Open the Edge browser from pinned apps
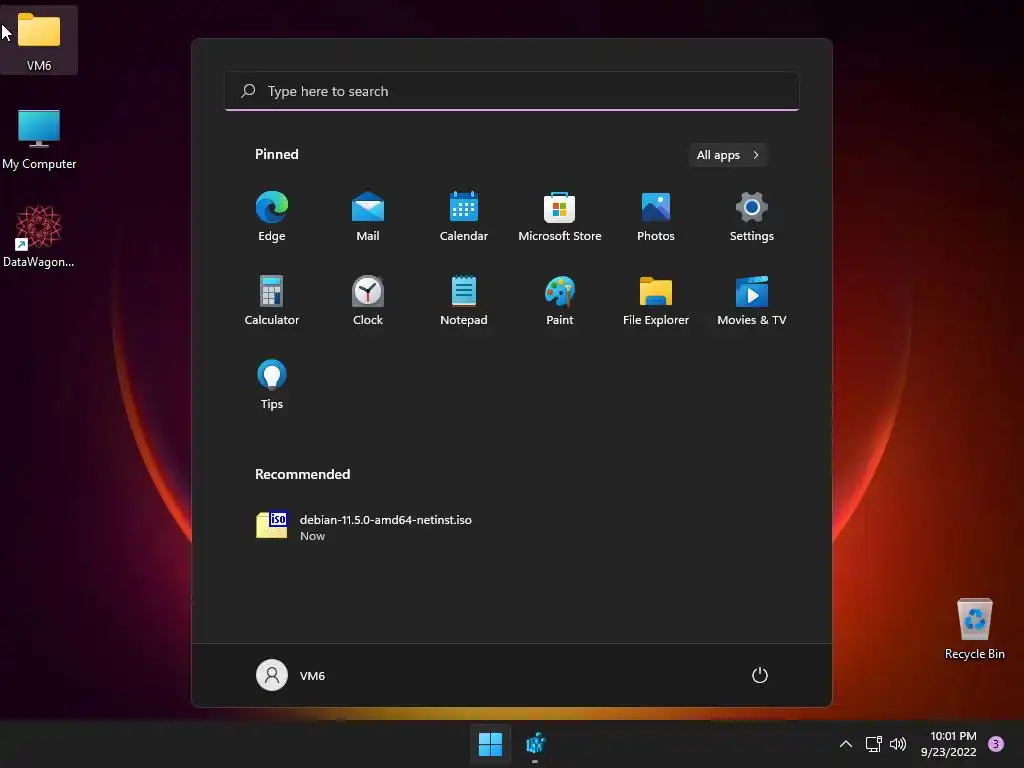The width and height of the screenshot is (1024, 768). pyautogui.click(x=272, y=216)
